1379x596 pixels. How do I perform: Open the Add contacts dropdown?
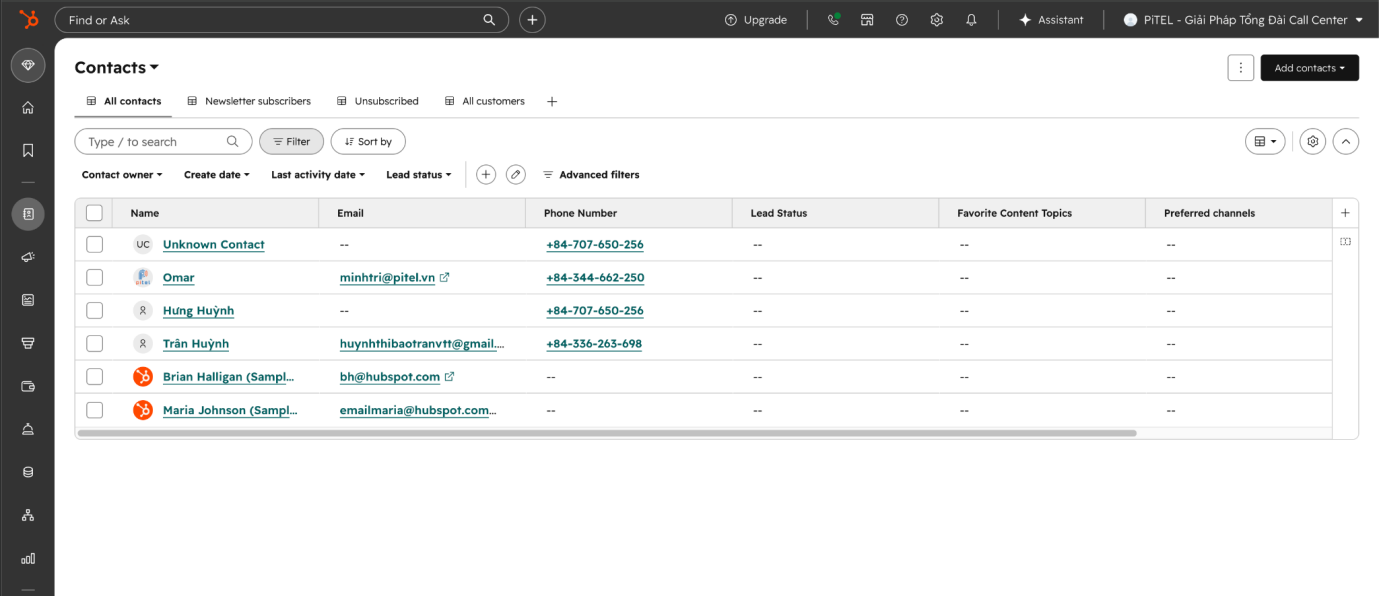(x=1309, y=68)
